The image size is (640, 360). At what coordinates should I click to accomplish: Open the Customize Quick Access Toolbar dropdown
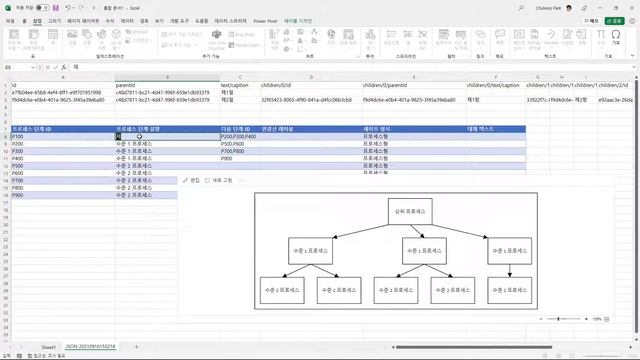94,8
